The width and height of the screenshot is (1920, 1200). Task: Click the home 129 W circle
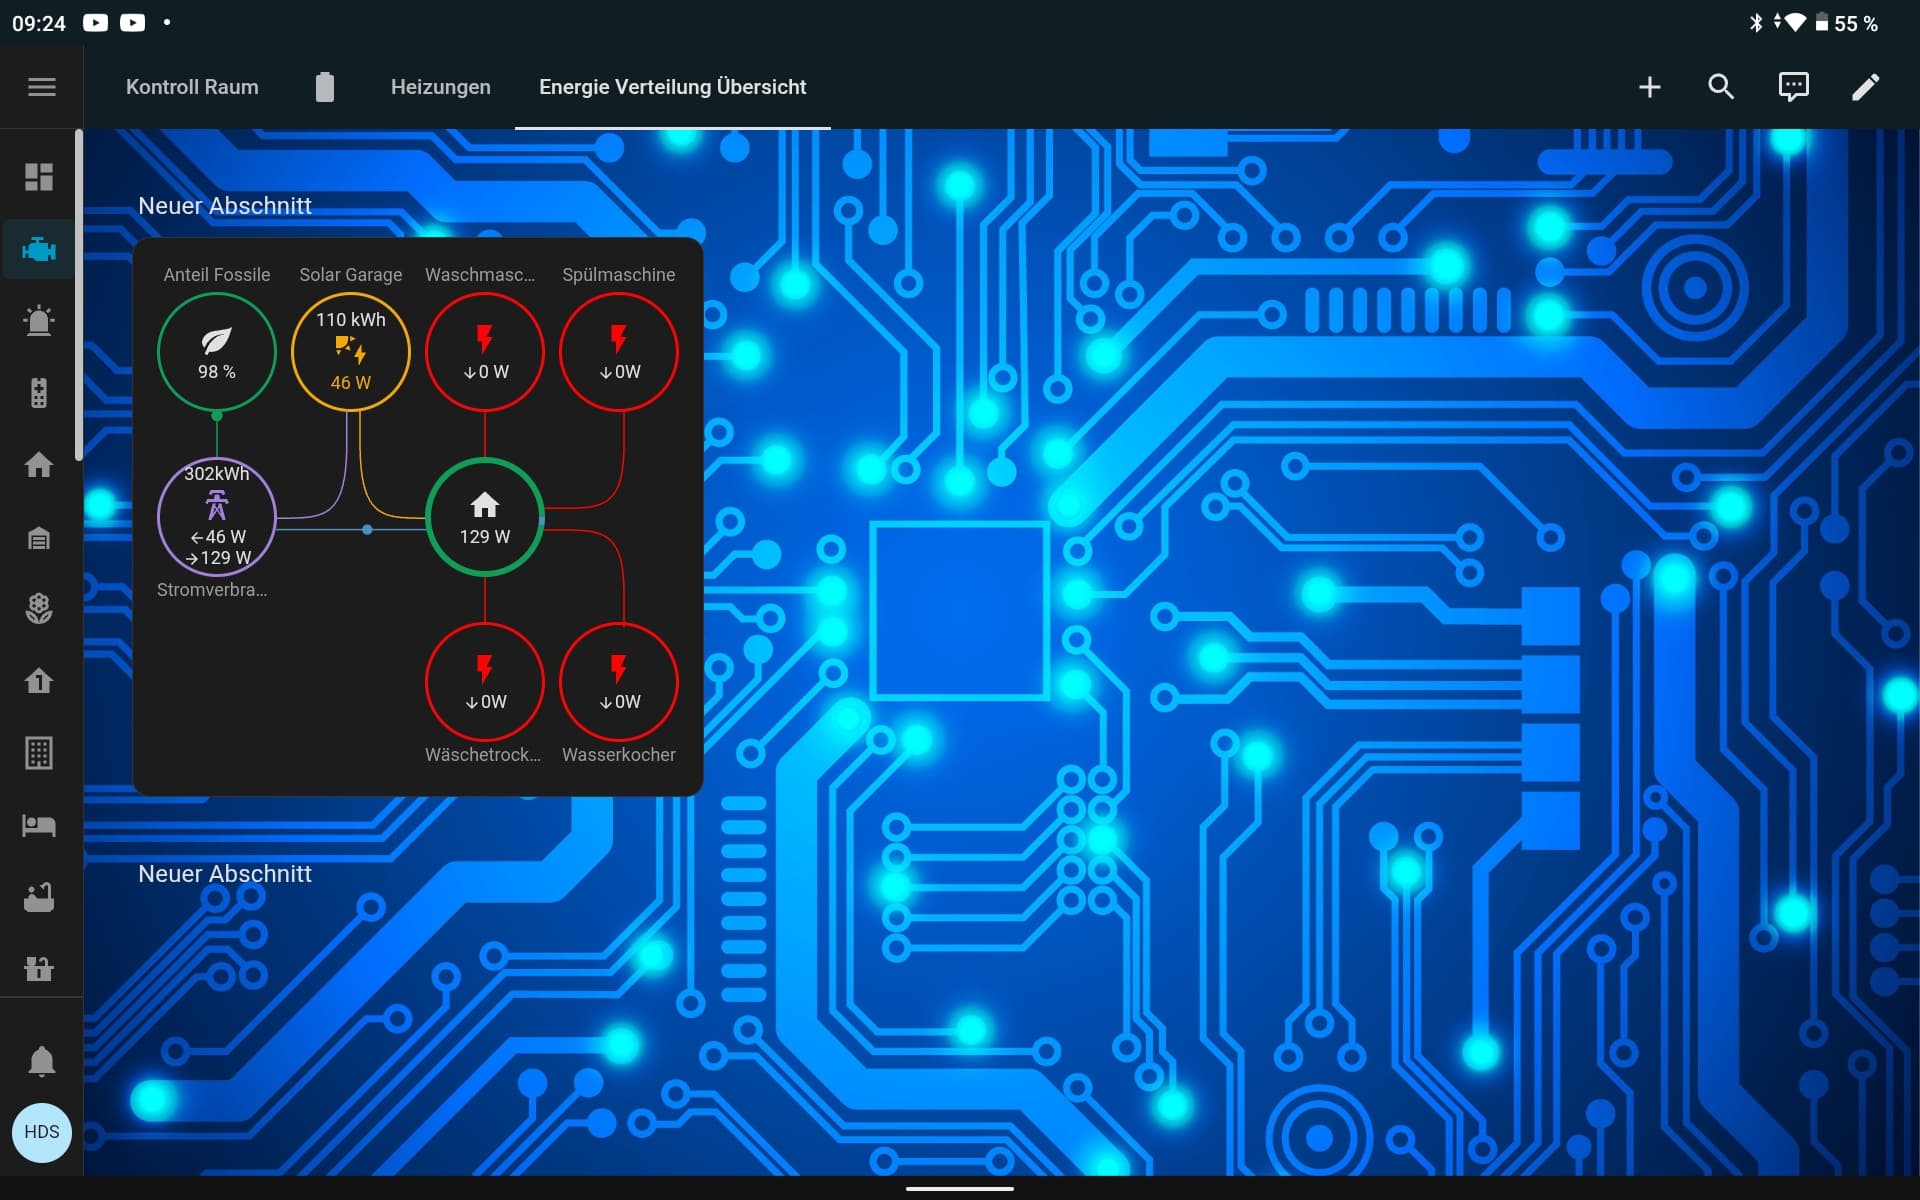coord(484,517)
